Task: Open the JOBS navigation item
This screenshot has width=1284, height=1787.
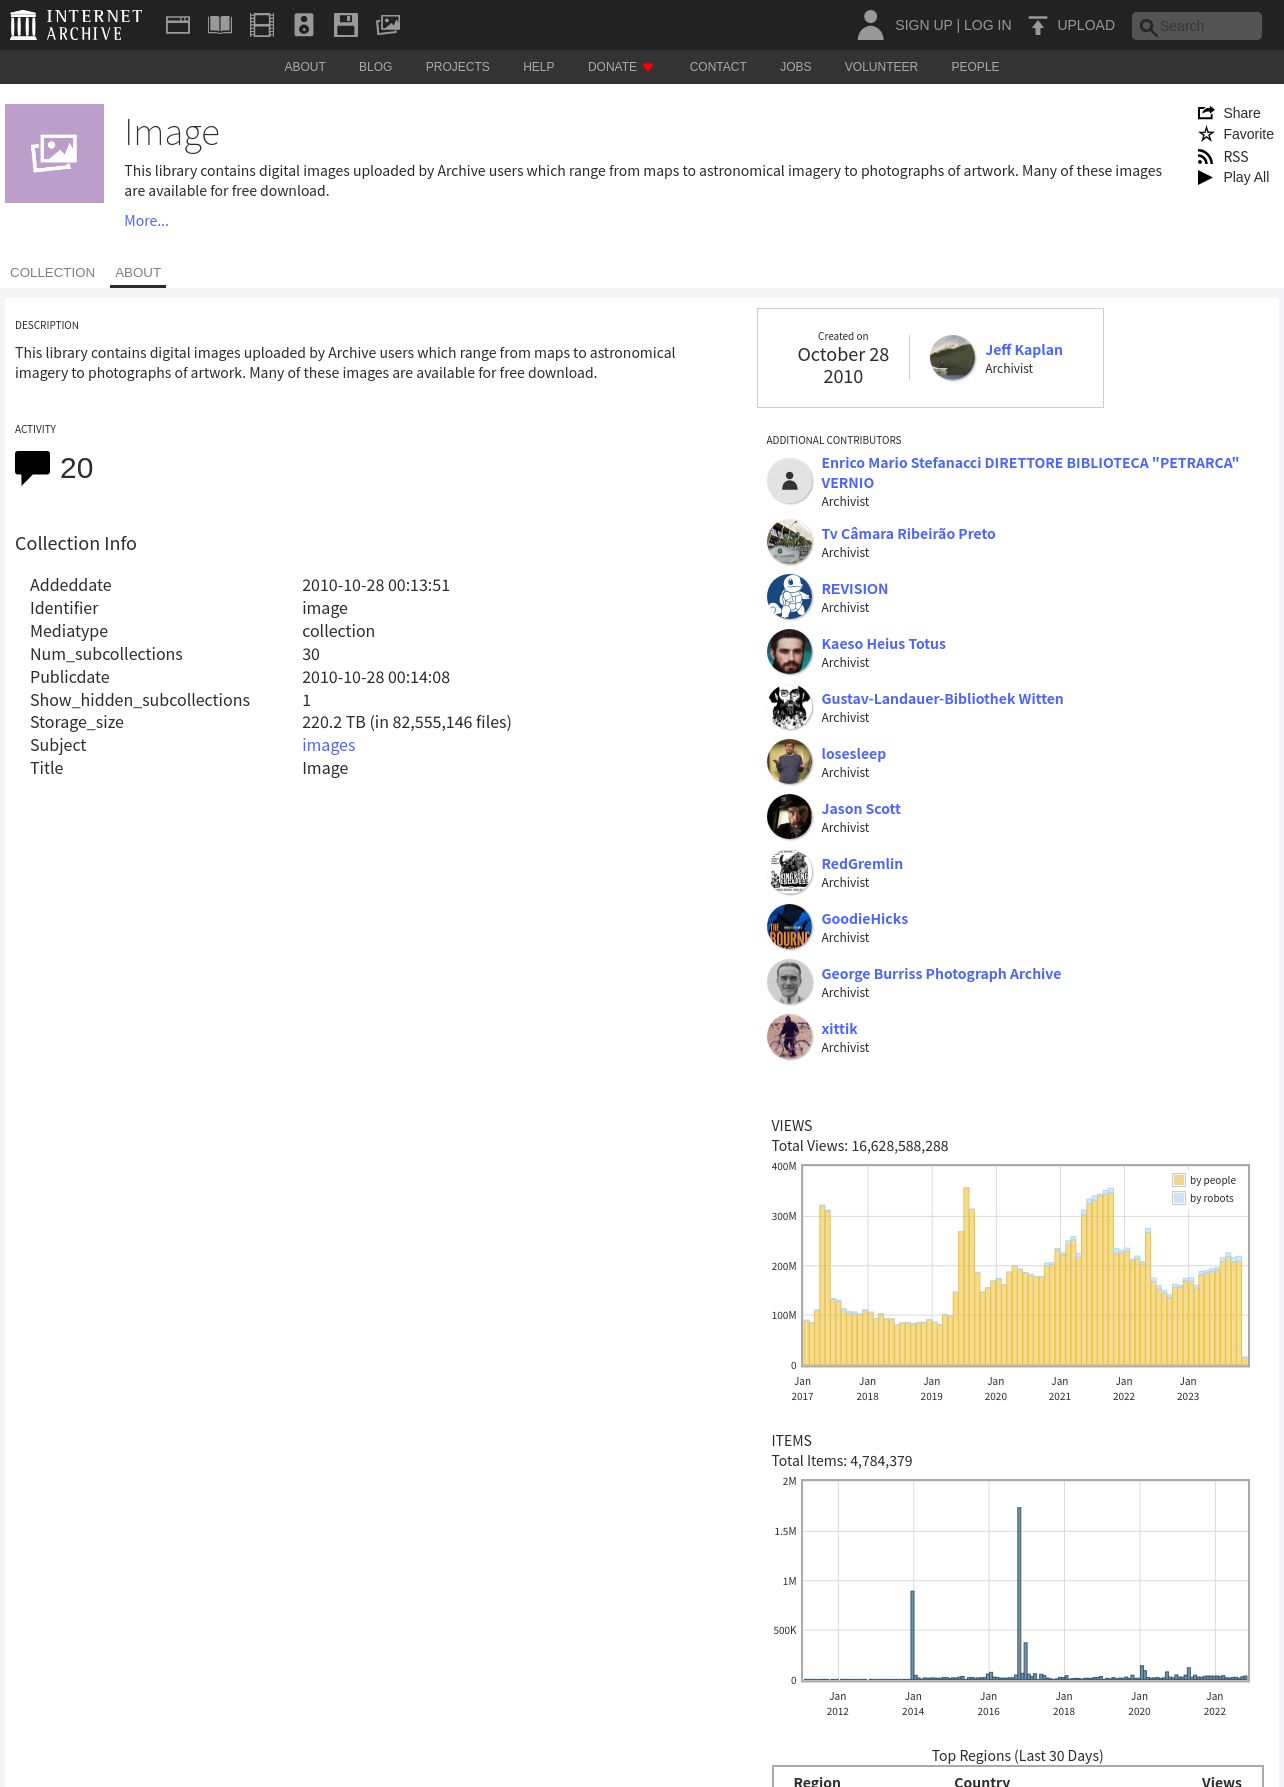Action: 796,67
